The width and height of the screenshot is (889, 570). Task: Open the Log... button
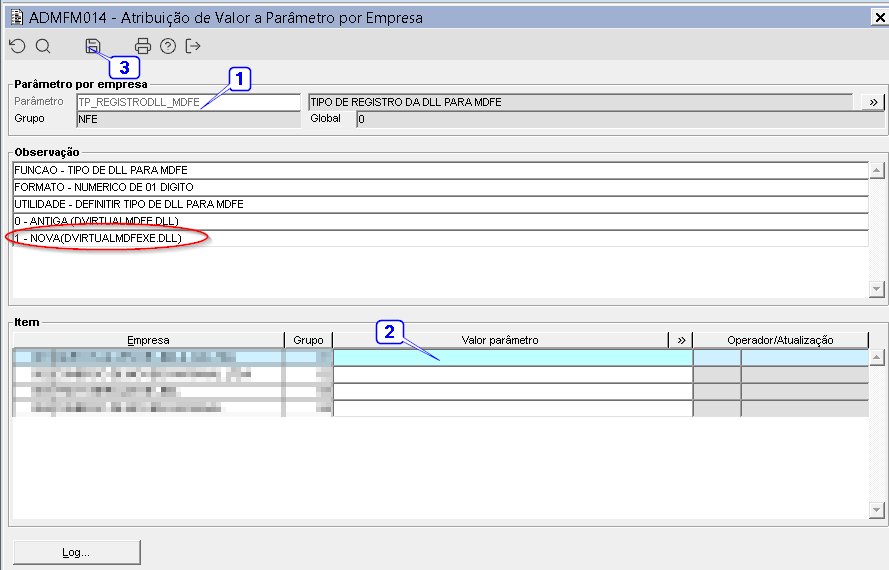pos(77,552)
